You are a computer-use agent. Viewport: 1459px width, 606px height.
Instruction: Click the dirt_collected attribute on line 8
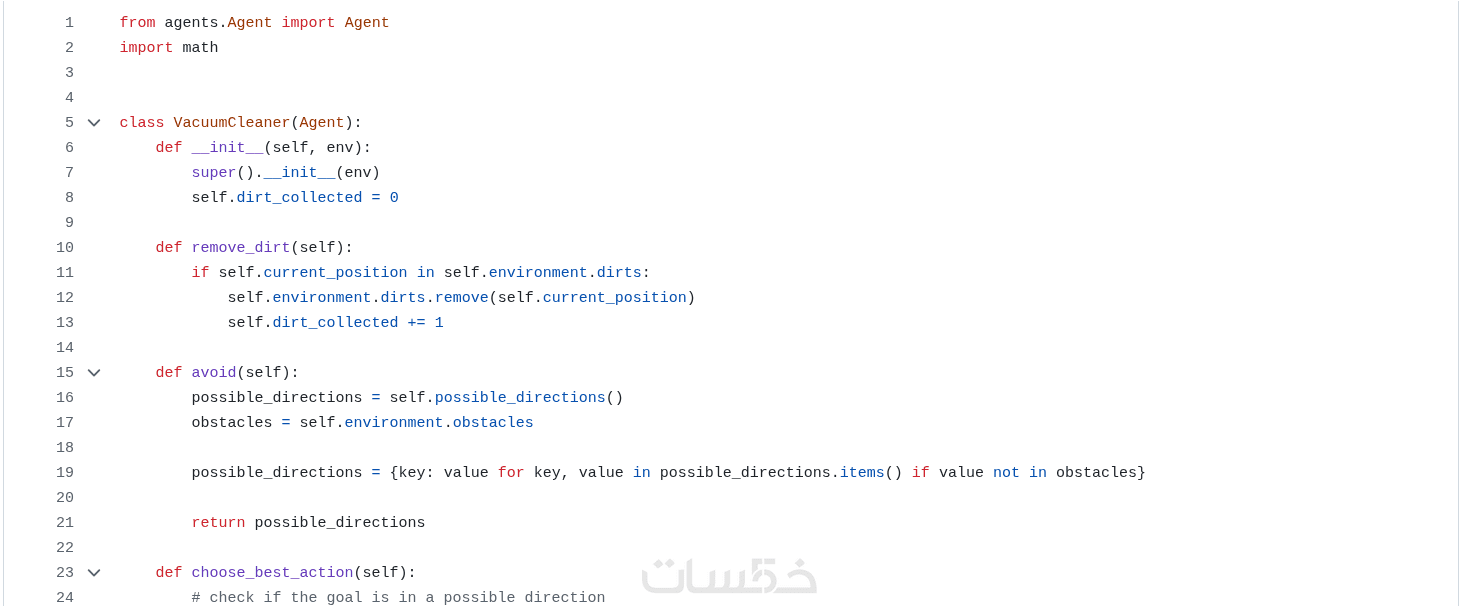[299, 198]
